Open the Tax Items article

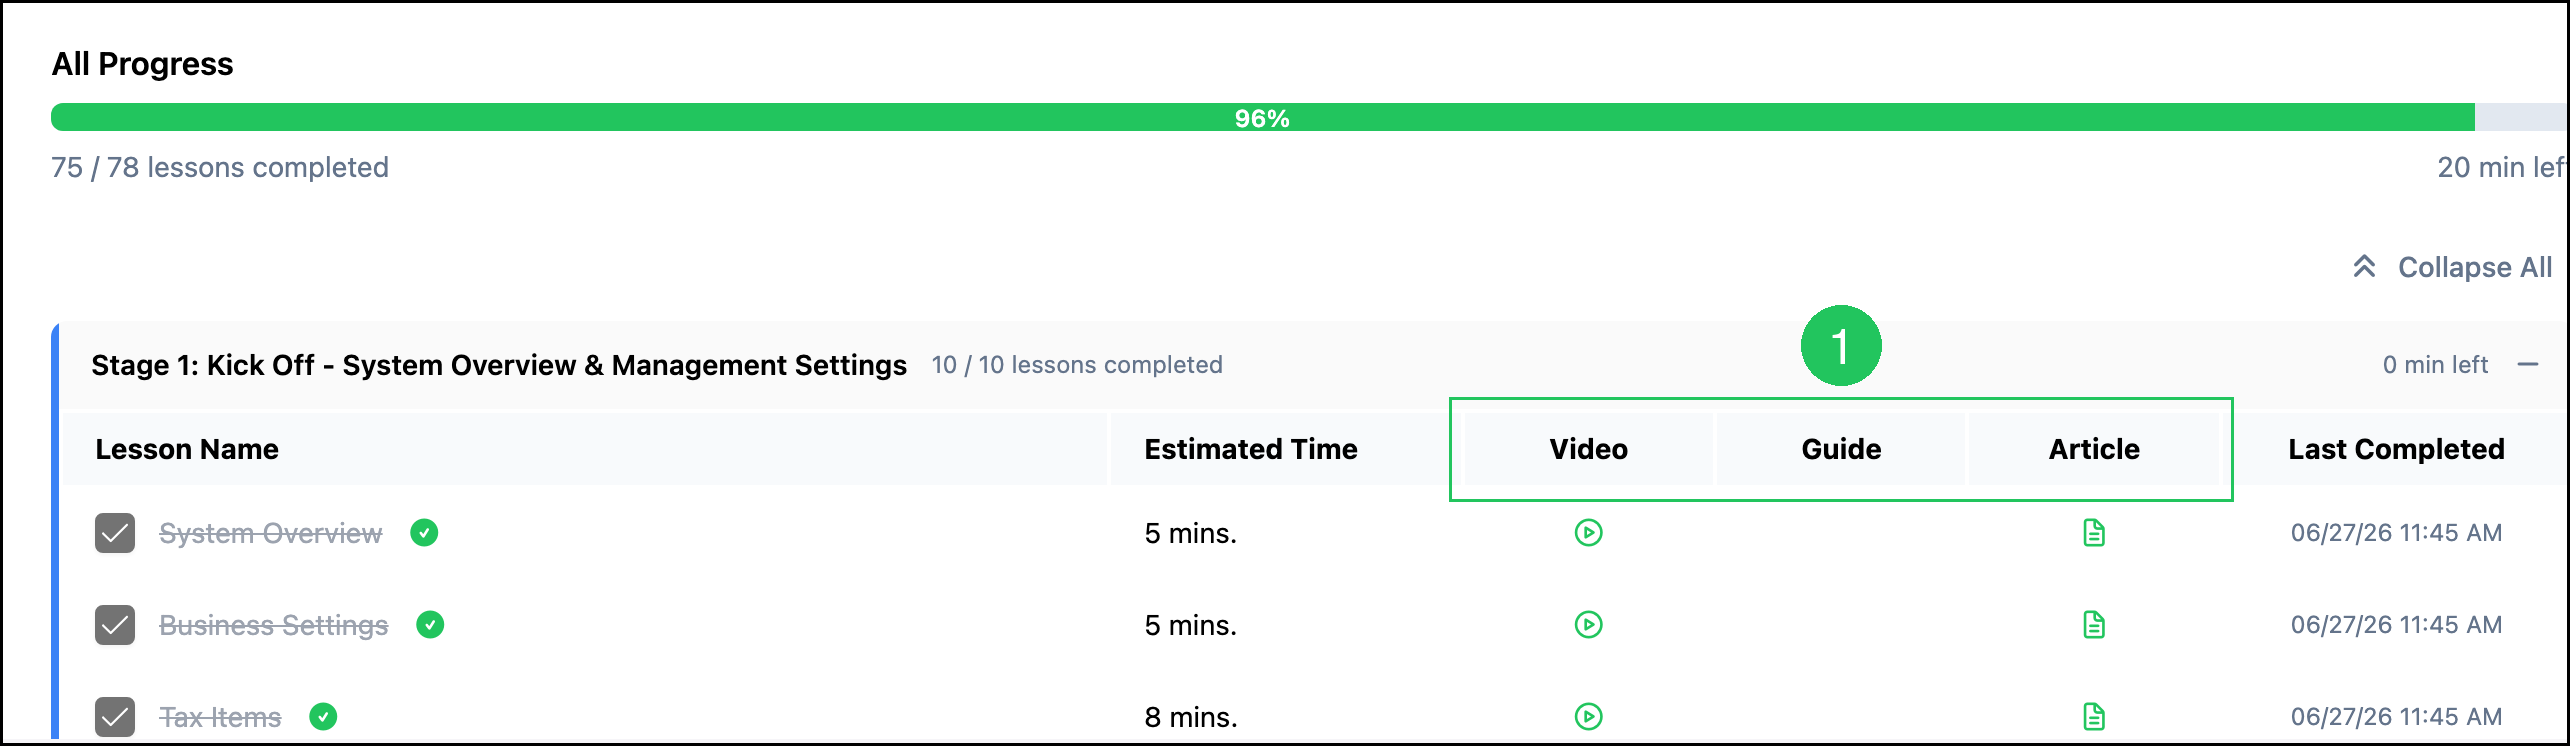pos(2094,717)
